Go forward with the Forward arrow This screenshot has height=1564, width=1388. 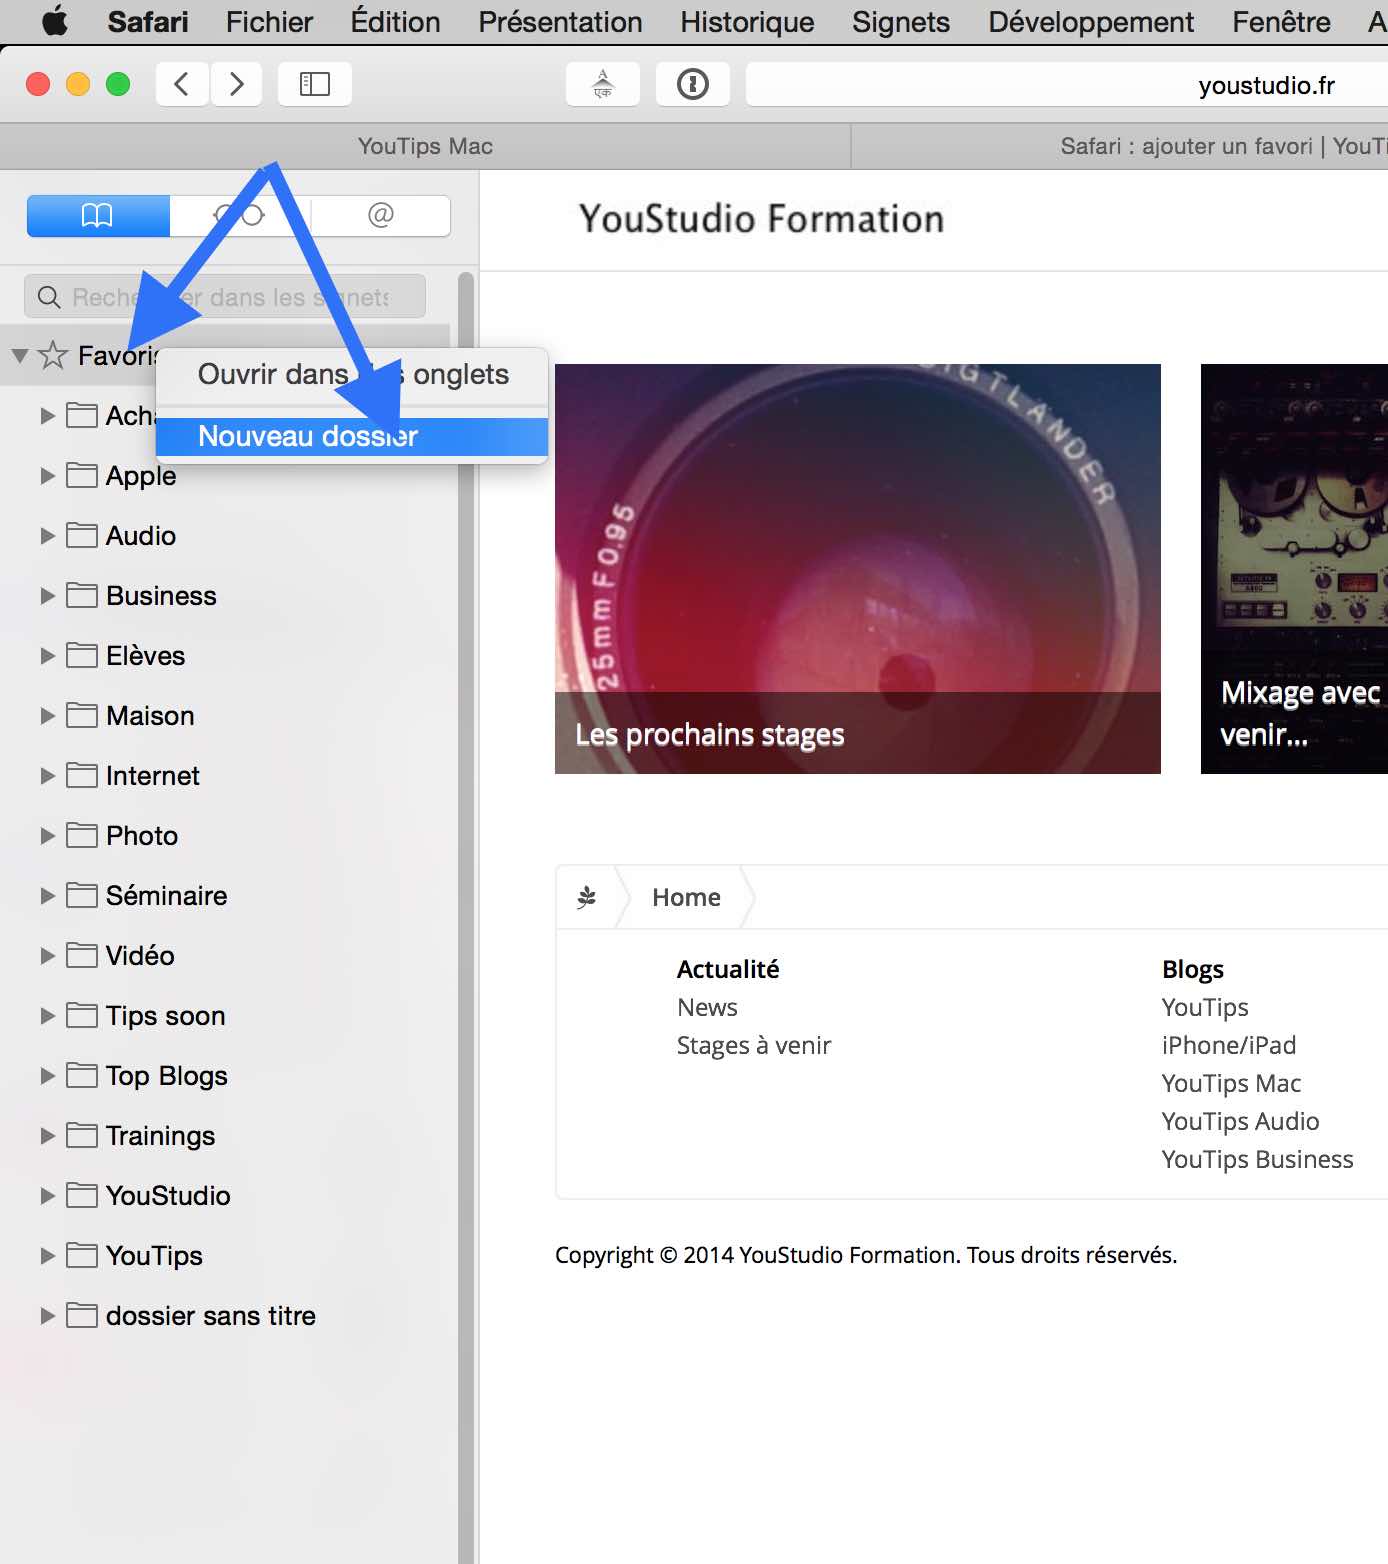point(236,84)
